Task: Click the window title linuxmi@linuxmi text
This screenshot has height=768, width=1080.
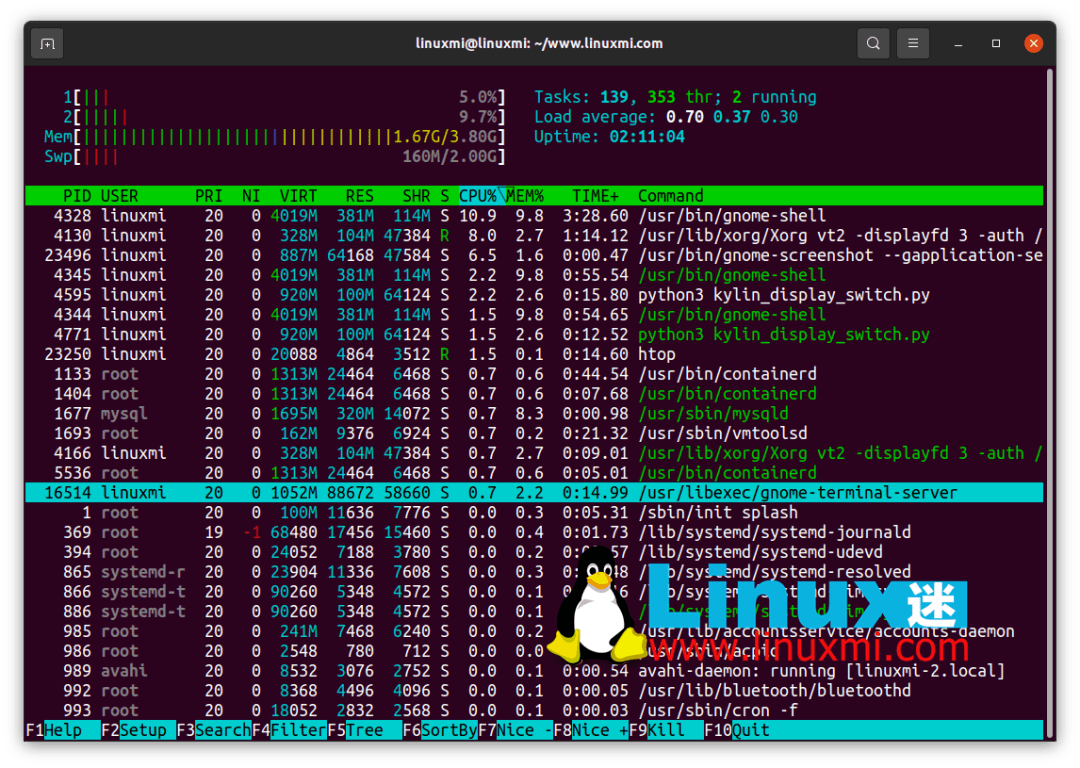Action: [539, 43]
